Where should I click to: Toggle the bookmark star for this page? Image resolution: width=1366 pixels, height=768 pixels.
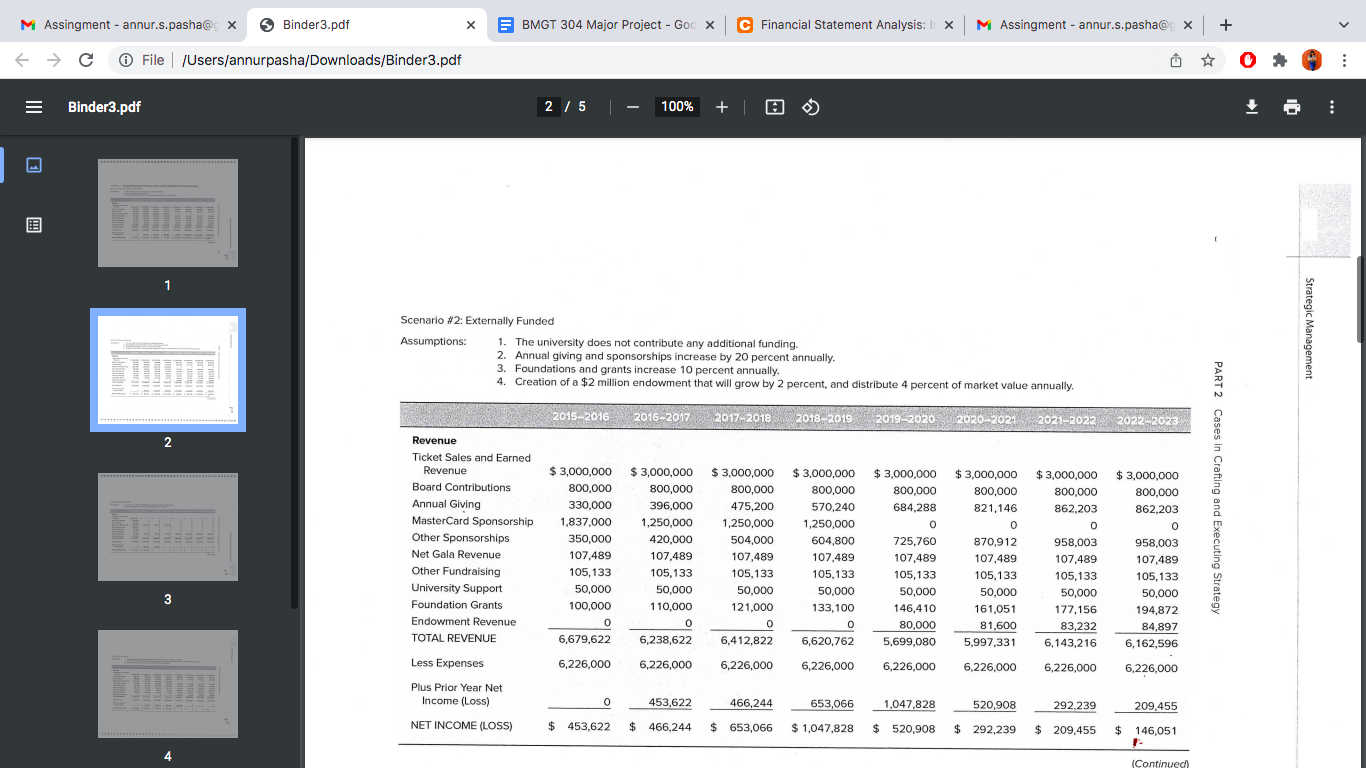(1209, 60)
